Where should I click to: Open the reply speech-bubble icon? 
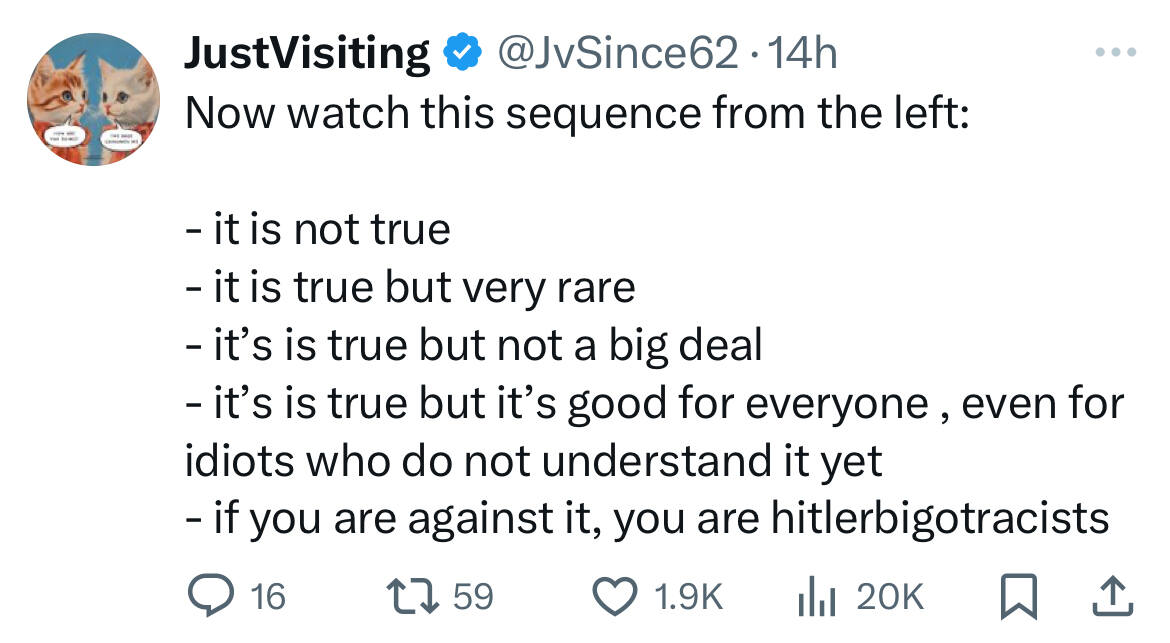(x=210, y=597)
